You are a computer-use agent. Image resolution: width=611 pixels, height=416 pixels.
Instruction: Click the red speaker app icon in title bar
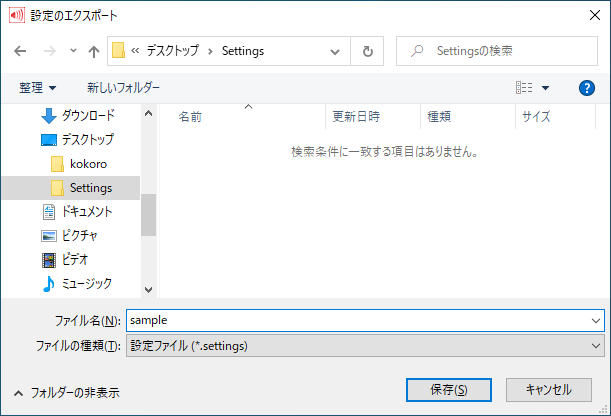(x=17, y=16)
